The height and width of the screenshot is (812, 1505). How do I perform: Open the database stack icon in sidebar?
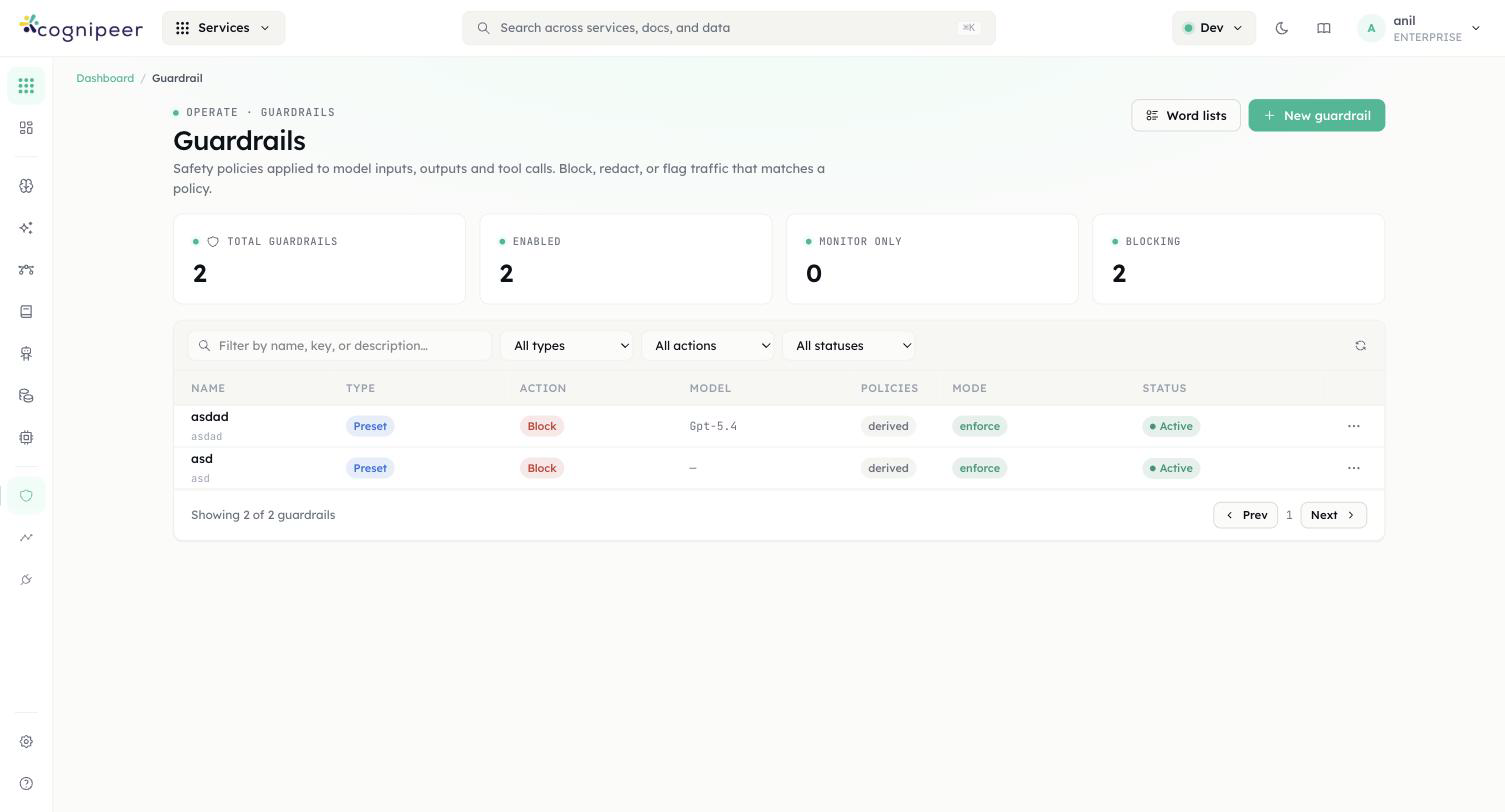pos(26,396)
